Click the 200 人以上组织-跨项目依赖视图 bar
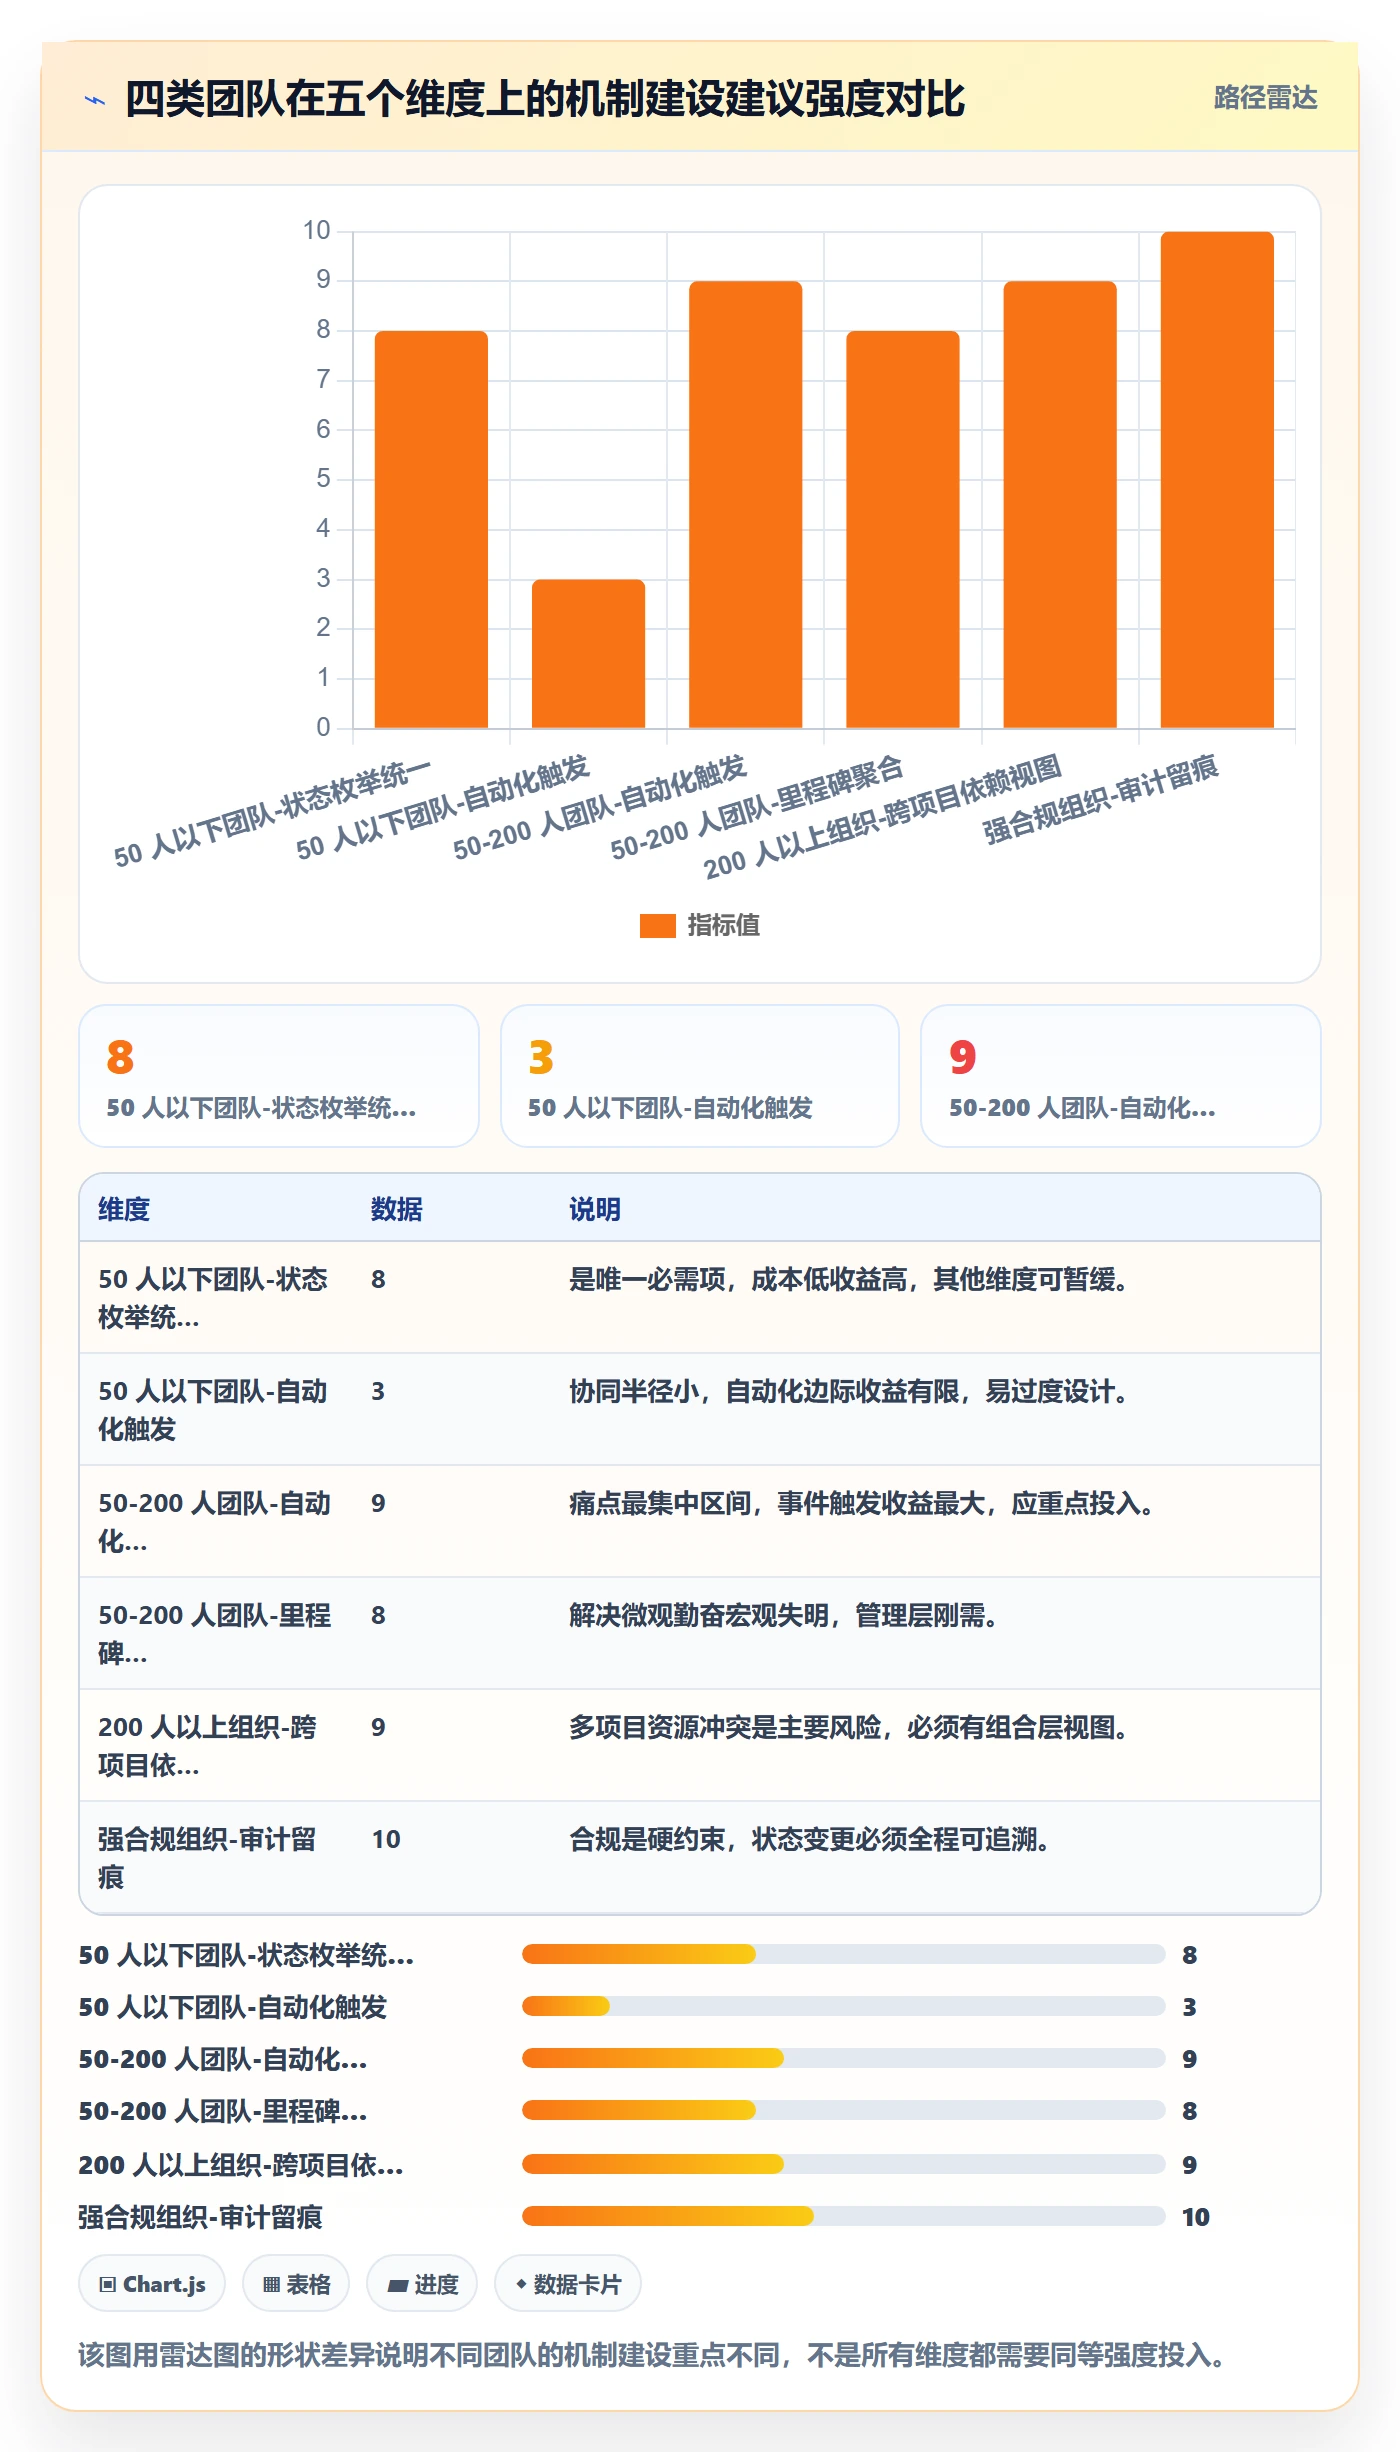Image resolution: width=1400 pixels, height=2452 pixels. (1060, 504)
